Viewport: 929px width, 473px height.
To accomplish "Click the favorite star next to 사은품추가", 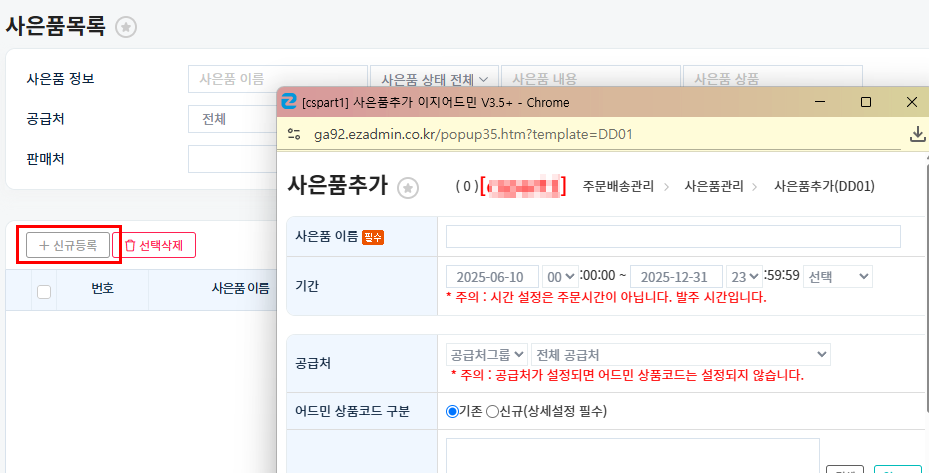I will (x=407, y=187).
